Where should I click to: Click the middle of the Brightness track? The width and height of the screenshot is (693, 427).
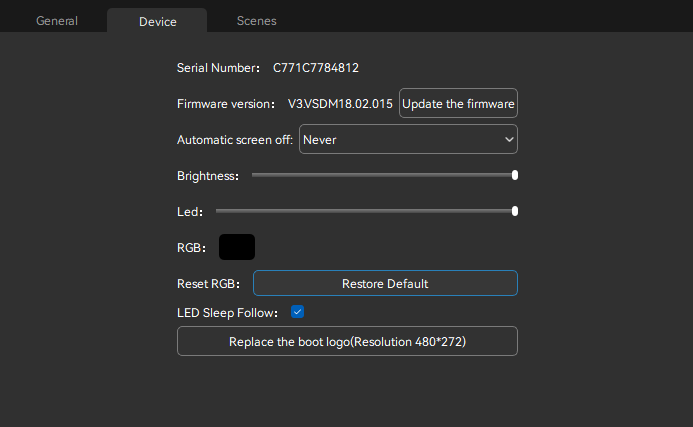point(383,175)
